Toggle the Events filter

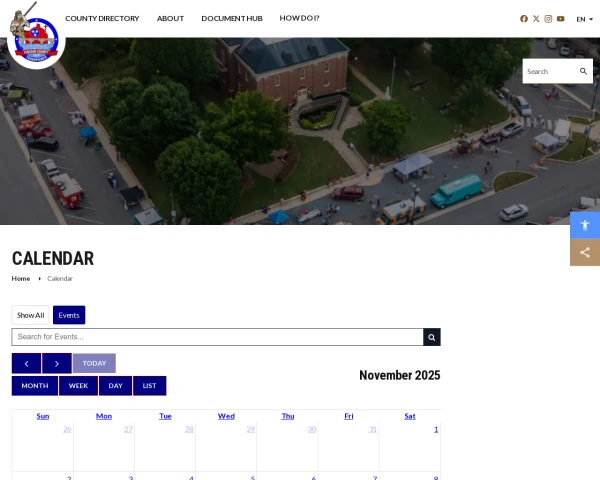point(69,315)
